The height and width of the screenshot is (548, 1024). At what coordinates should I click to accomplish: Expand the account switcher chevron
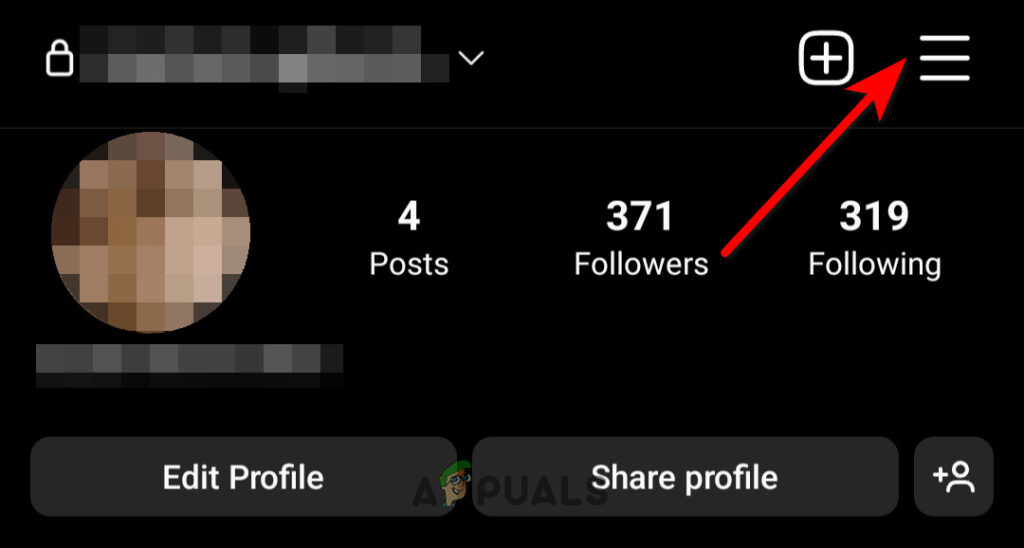[x=471, y=59]
